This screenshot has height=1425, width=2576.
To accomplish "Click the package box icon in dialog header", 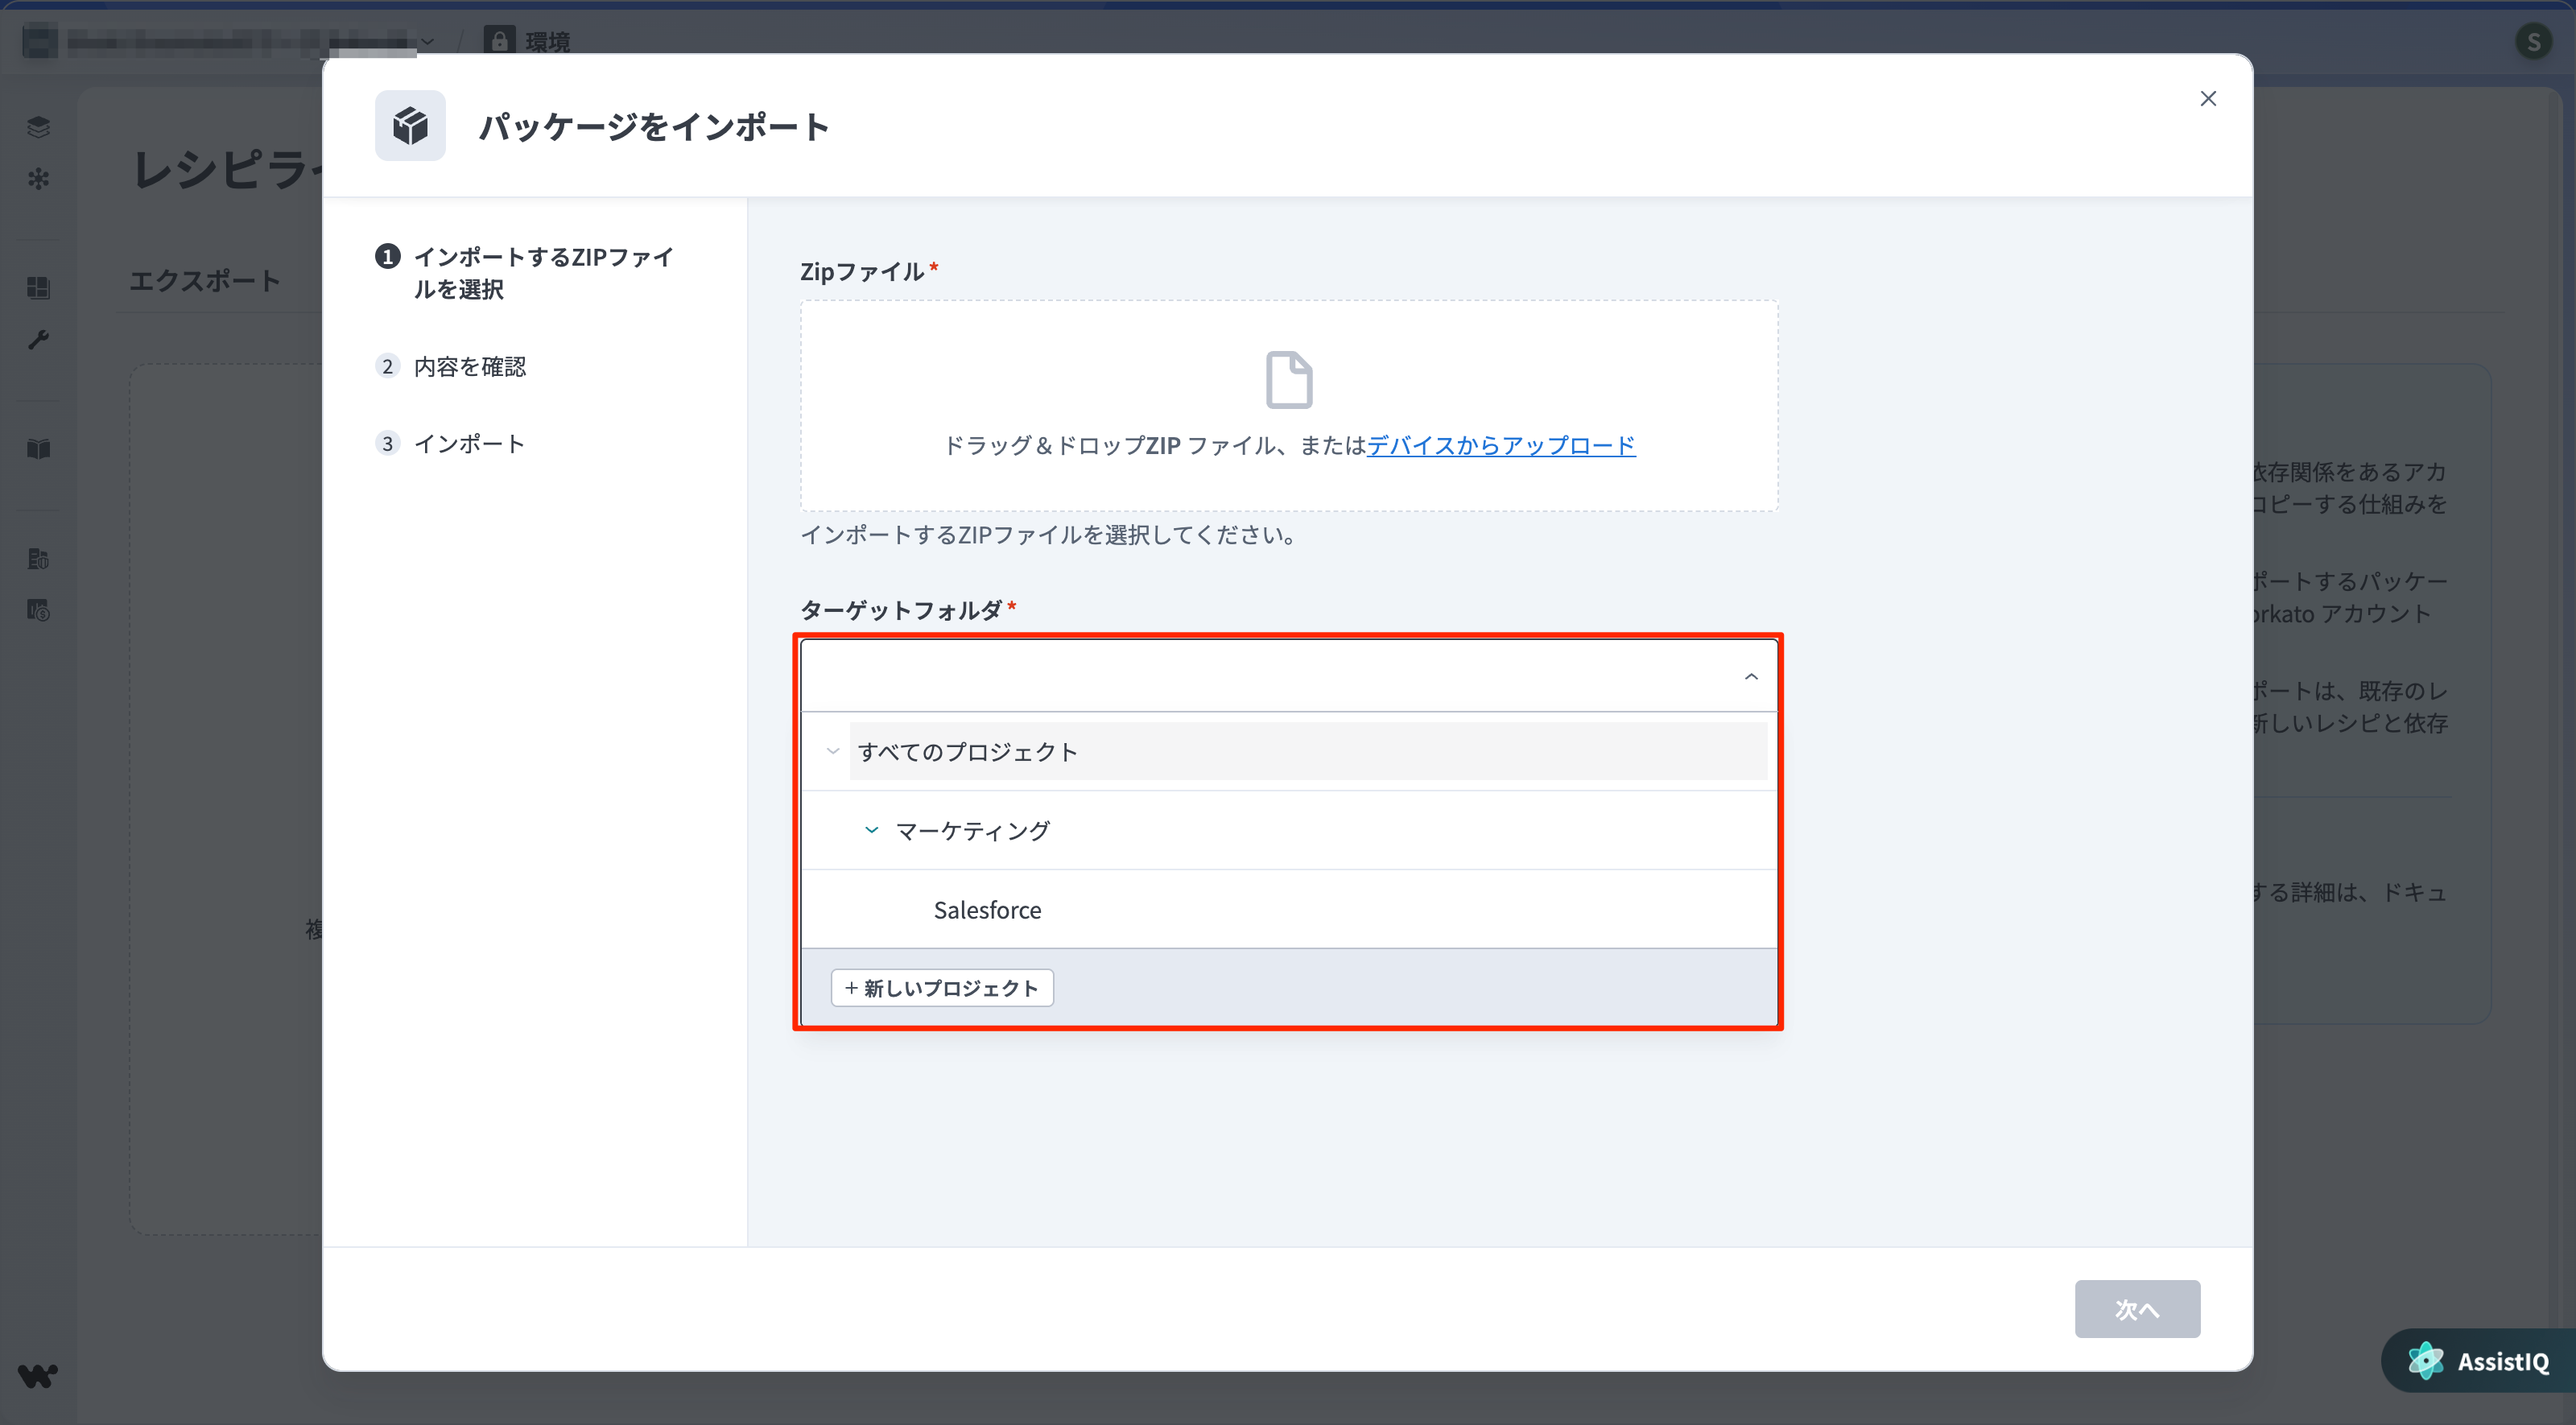I will point(410,126).
